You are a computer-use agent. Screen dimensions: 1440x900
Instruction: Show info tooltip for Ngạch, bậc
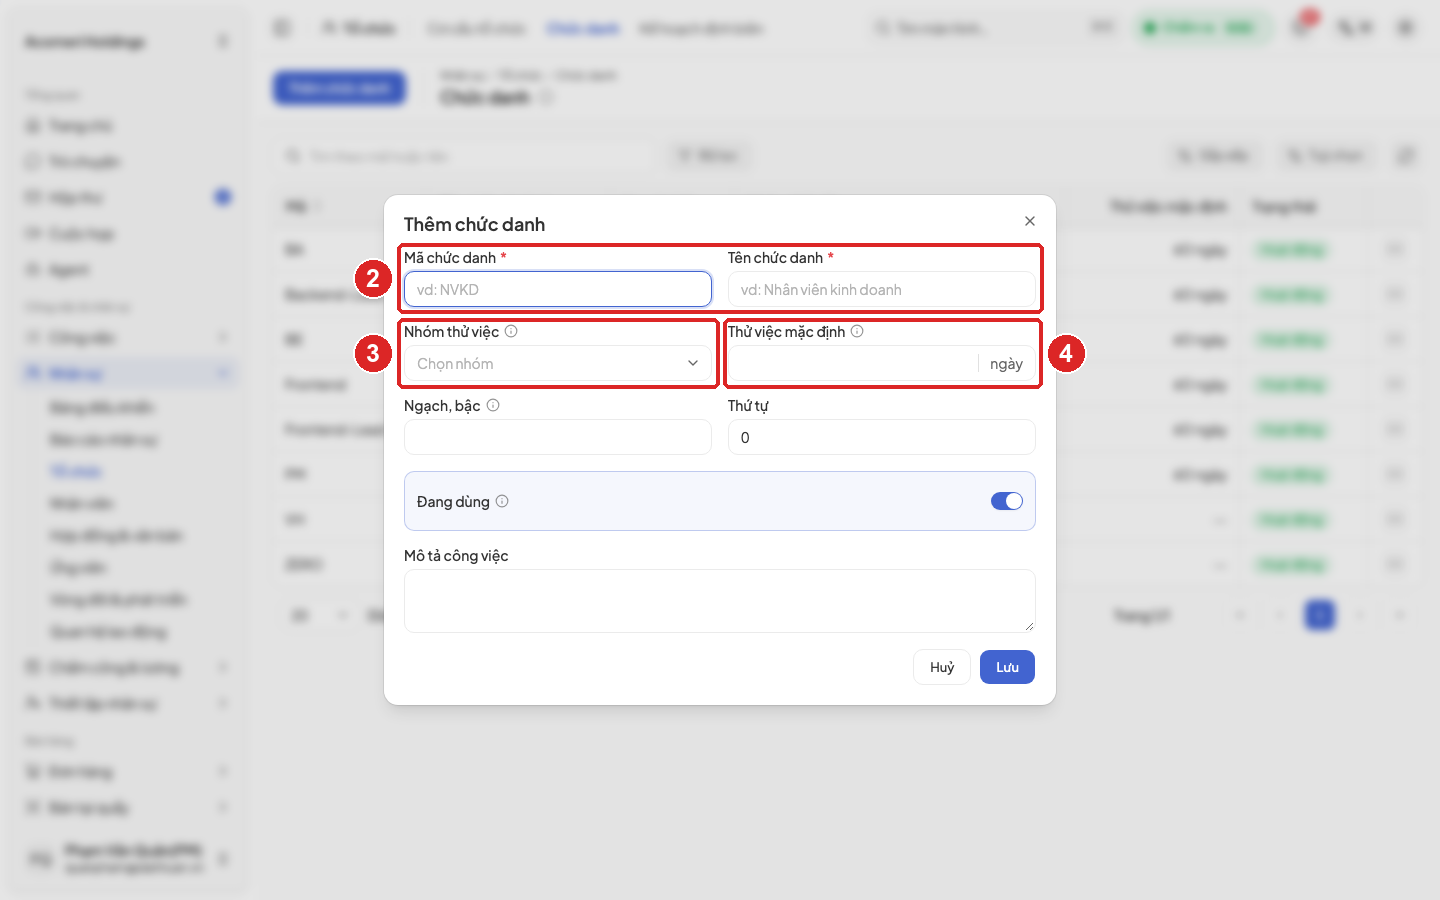(x=493, y=405)
